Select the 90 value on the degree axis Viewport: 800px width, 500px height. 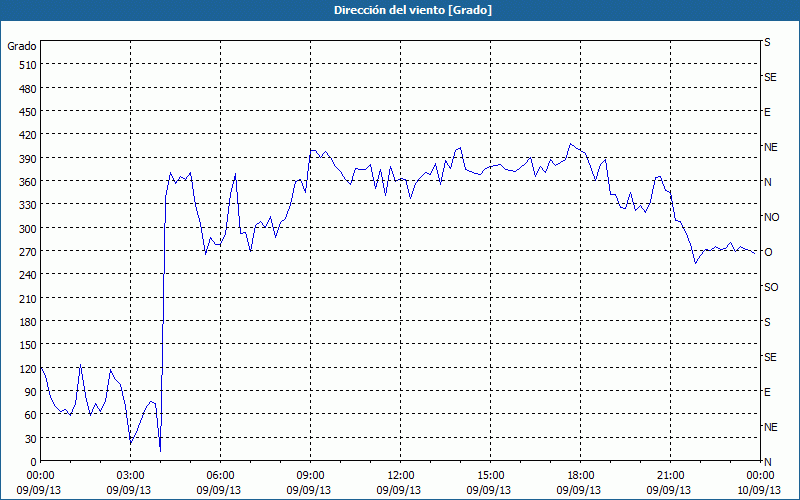31,392
